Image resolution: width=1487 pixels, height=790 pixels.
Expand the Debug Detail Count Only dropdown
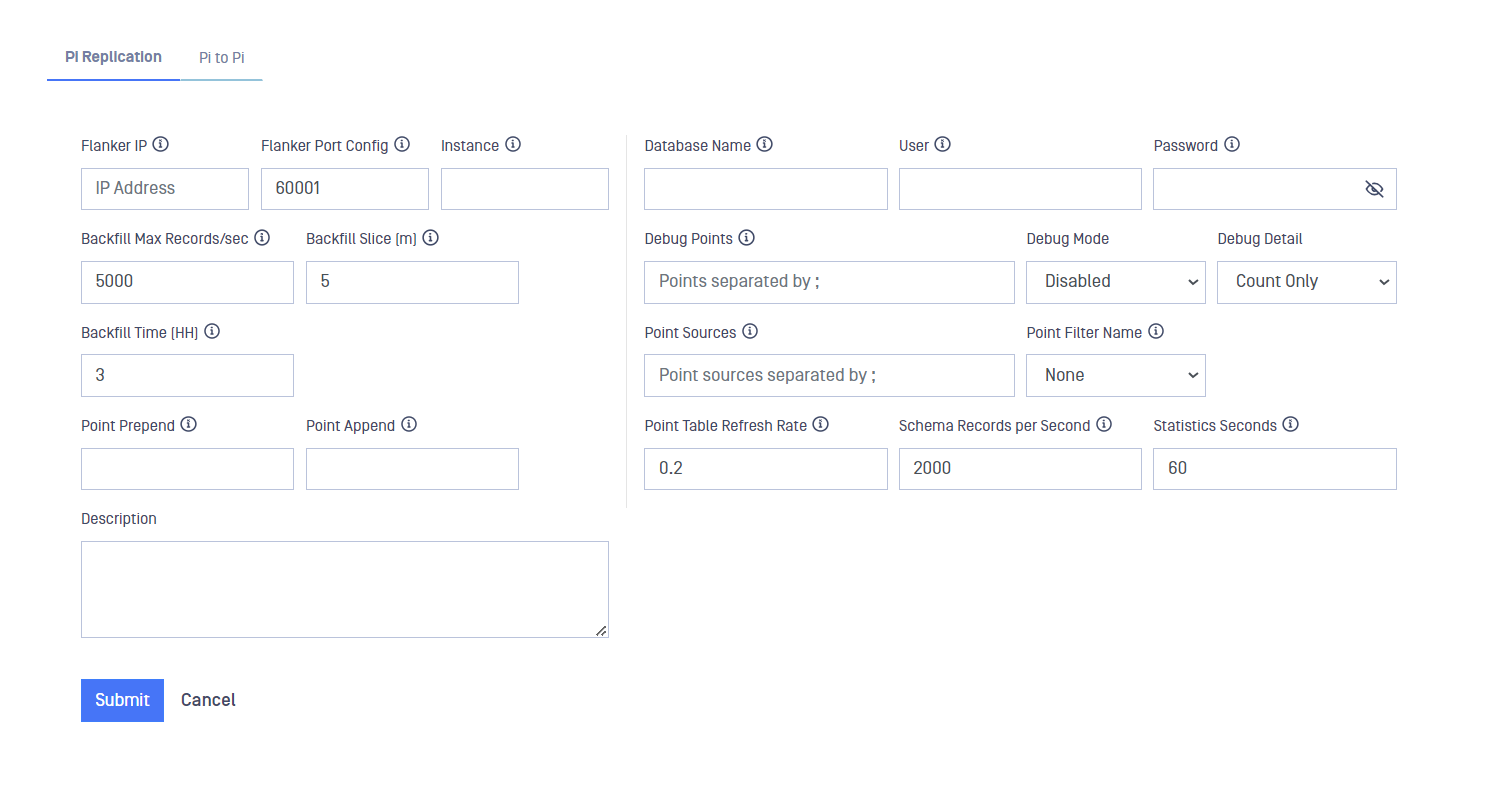1307,282
